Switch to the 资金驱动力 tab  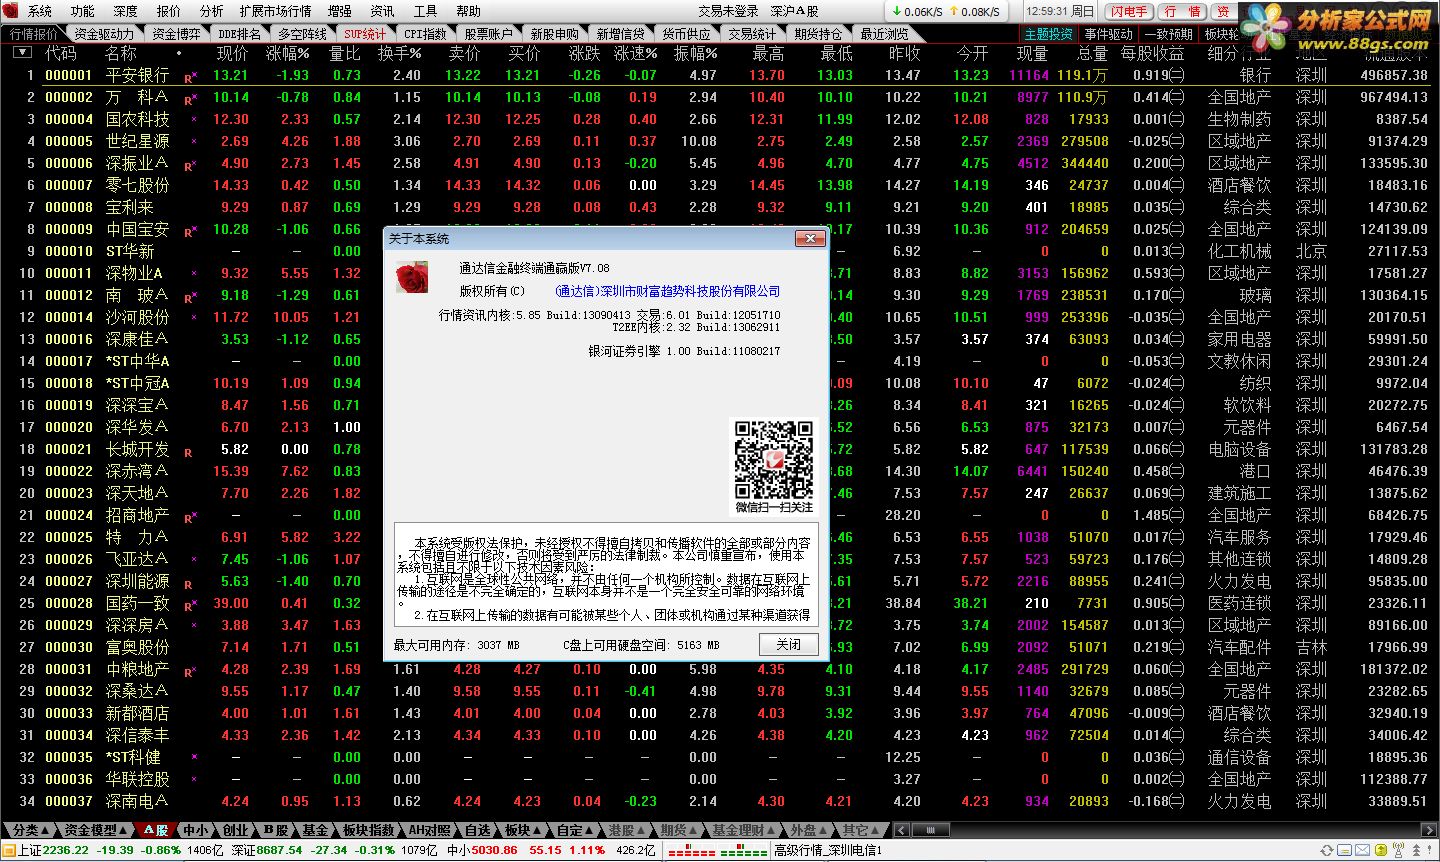pyautogui.click(x=104, y=34)
